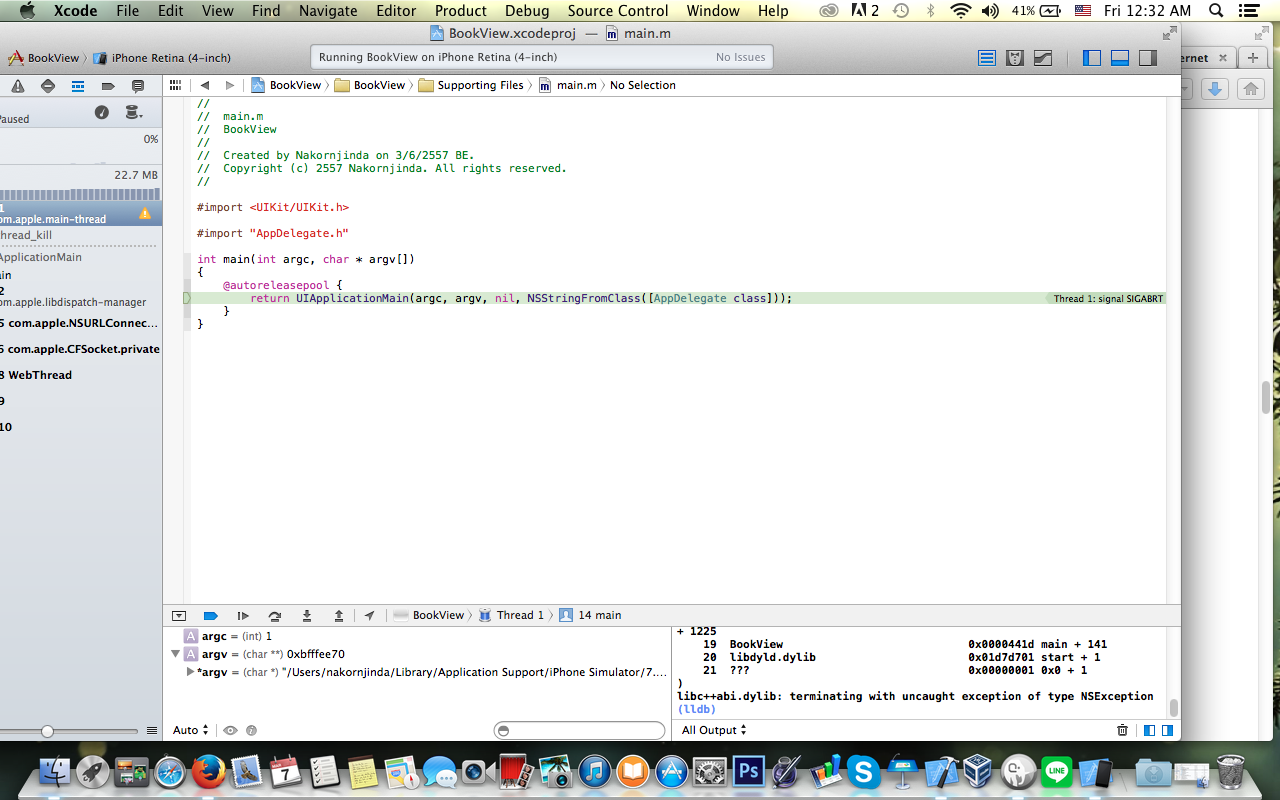Continue program execution in debug bar
The image size is (1280, 800).
242,616
